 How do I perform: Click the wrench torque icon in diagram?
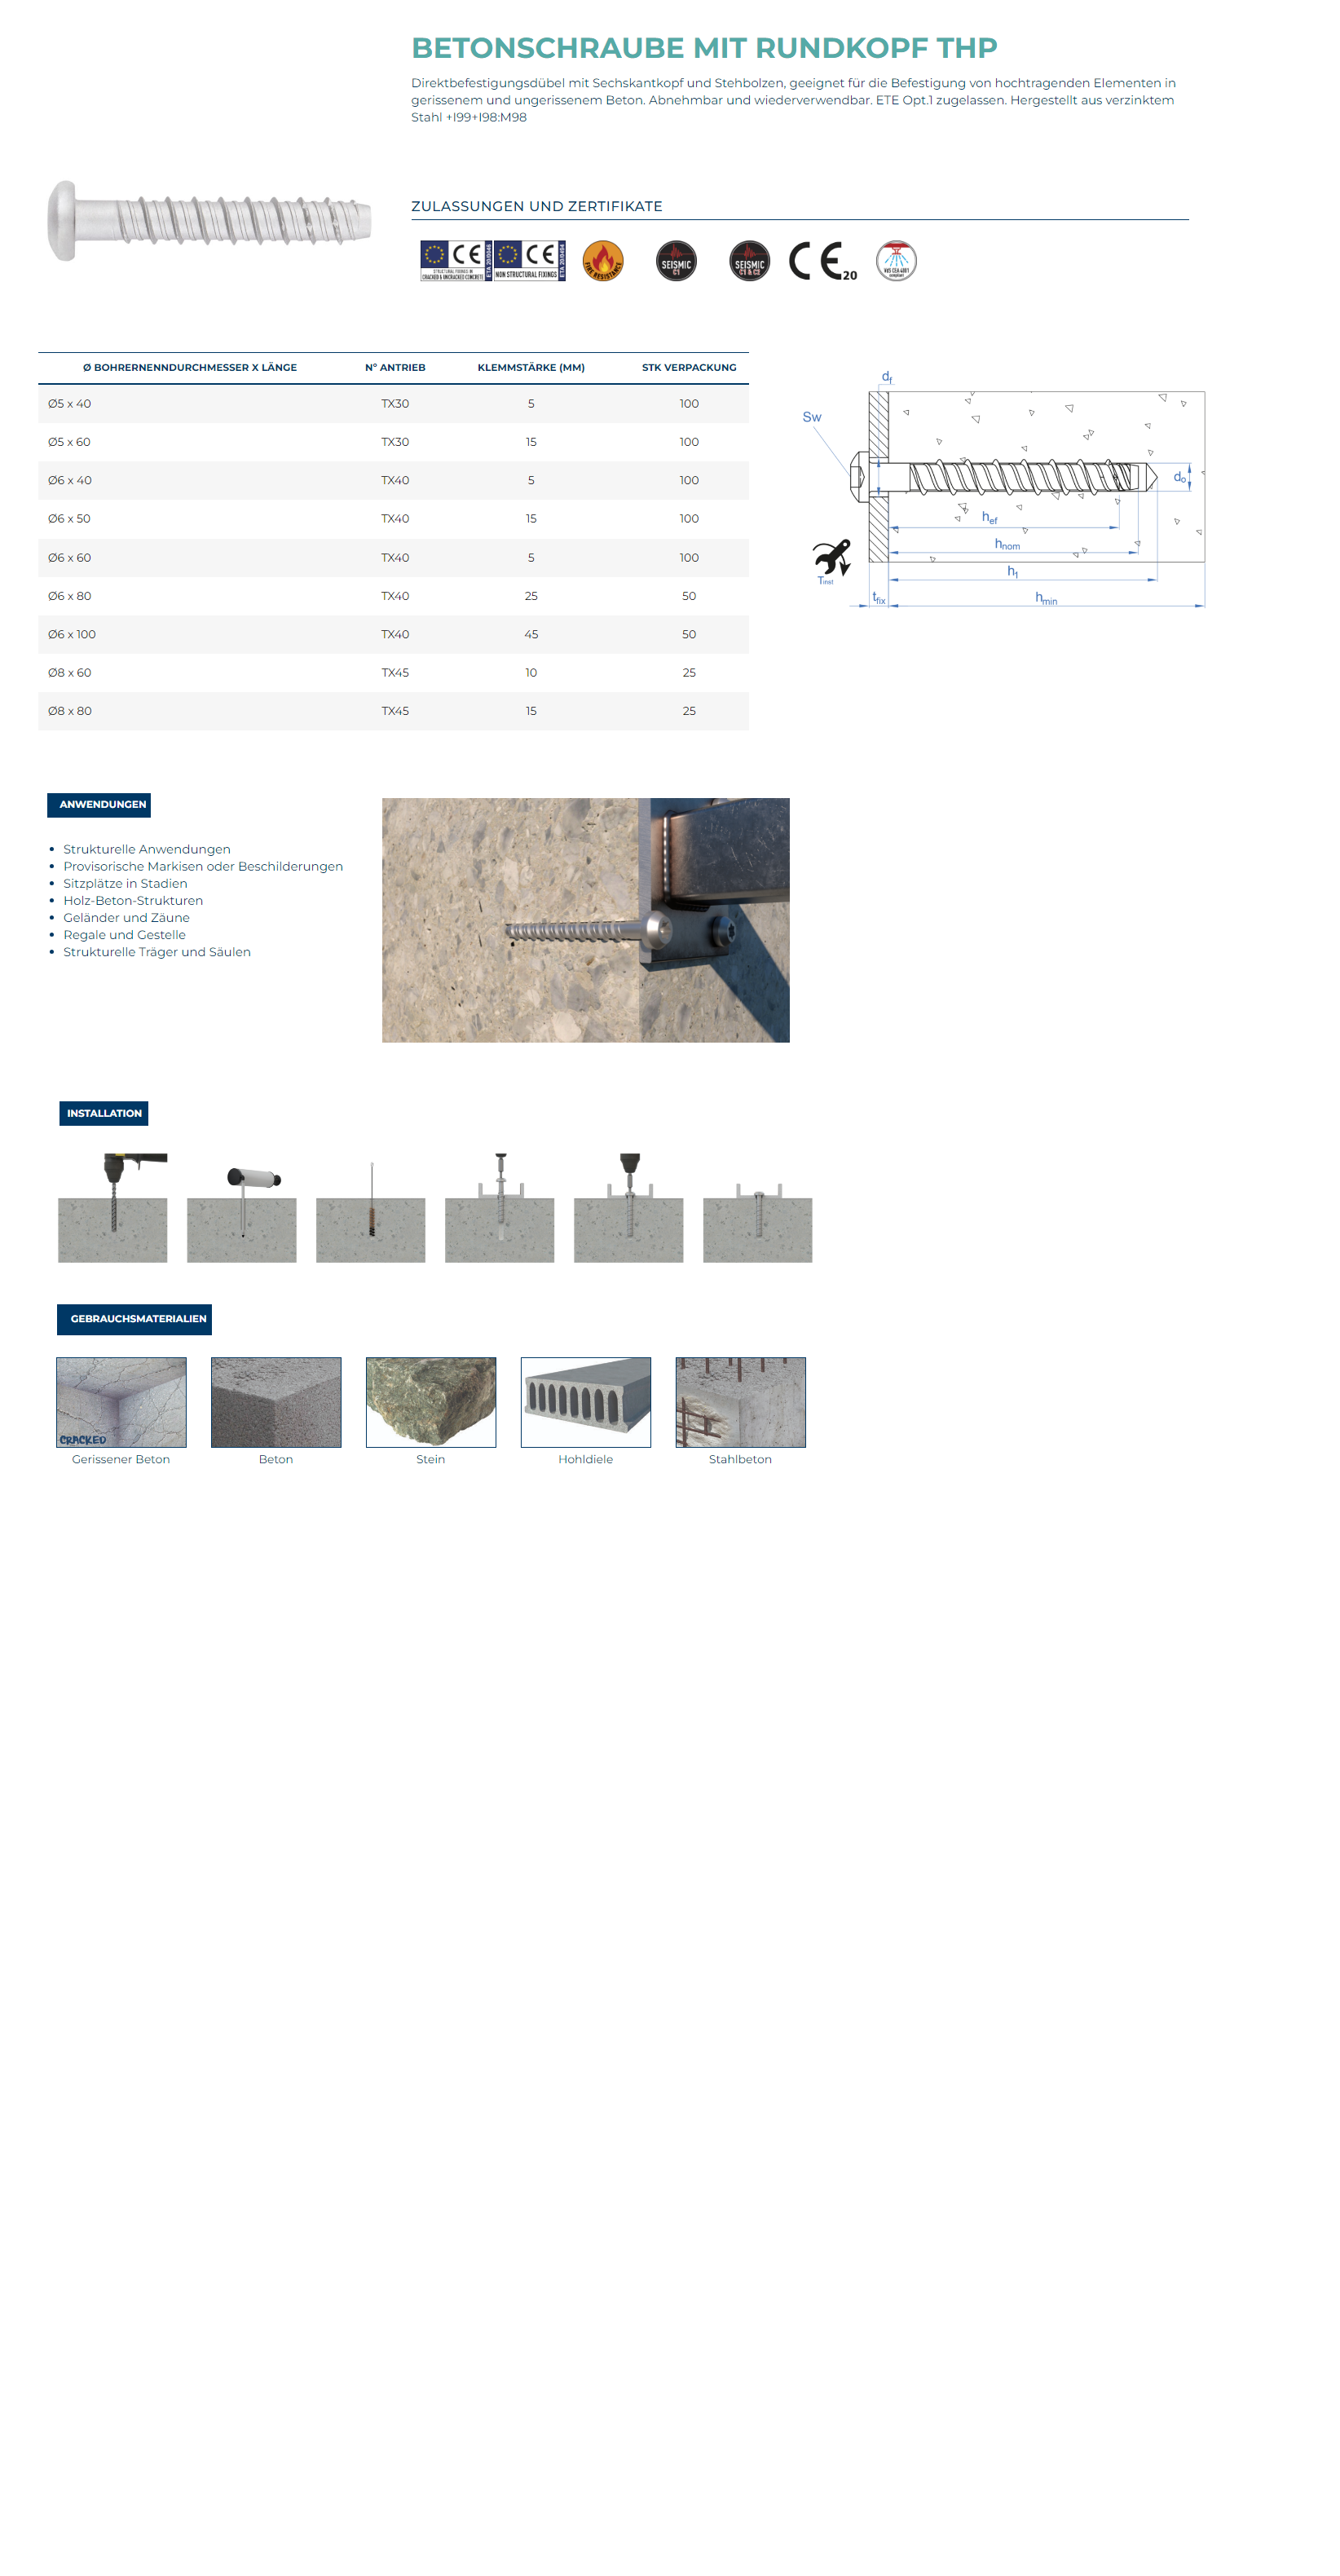click(x=830, y=558)
